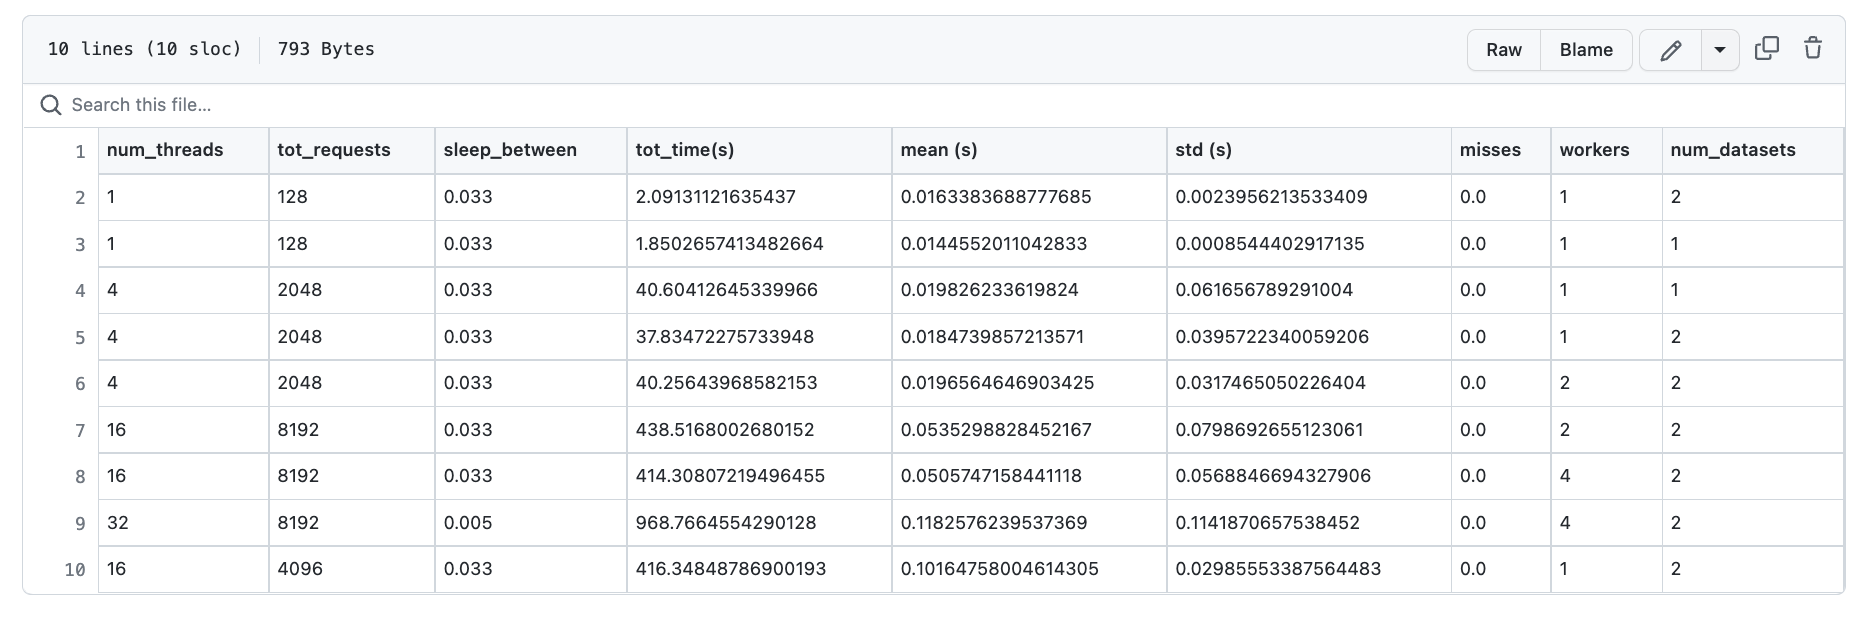Click line number 2

tap(80, 198)
